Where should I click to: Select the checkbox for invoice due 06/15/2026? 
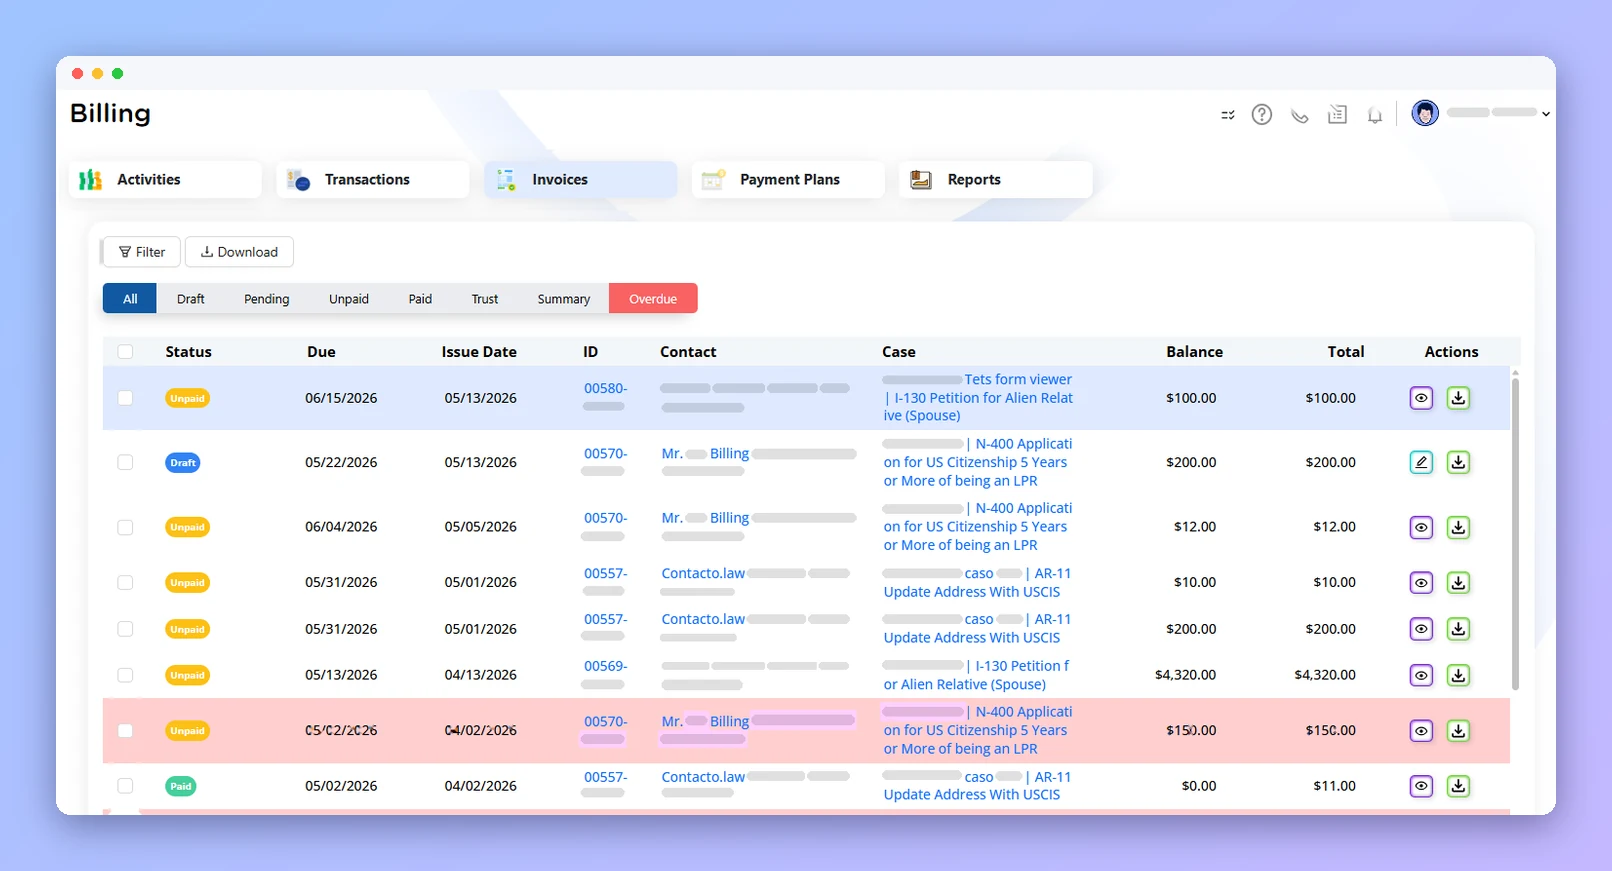[x=125, y=398]
